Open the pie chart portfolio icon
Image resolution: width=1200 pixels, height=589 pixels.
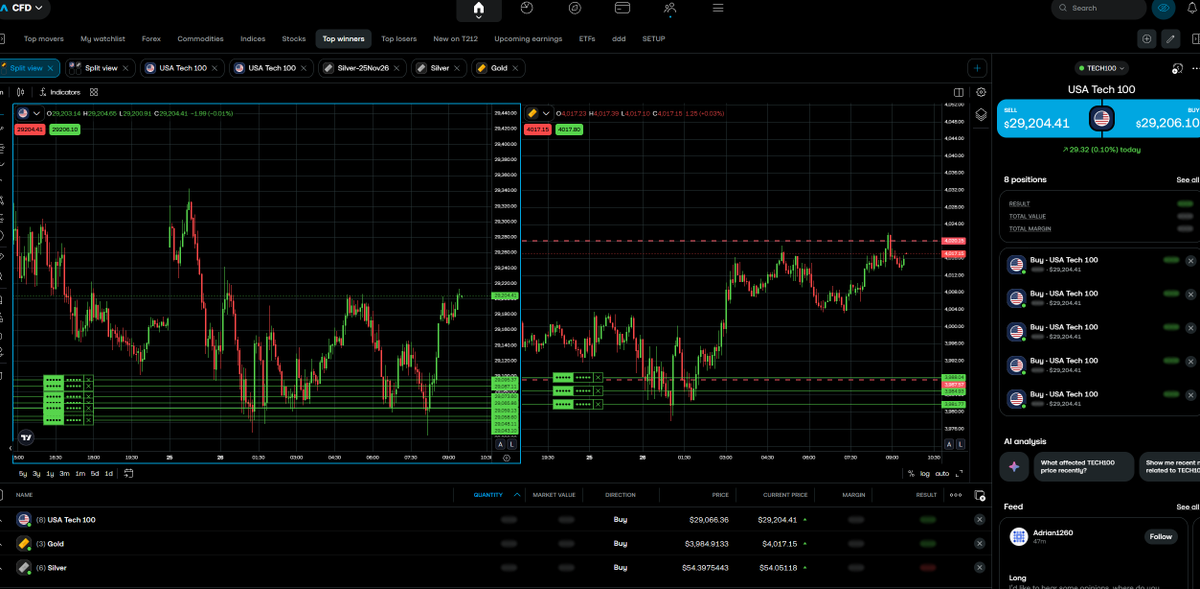pyautogui.click(x=527, y=8)
